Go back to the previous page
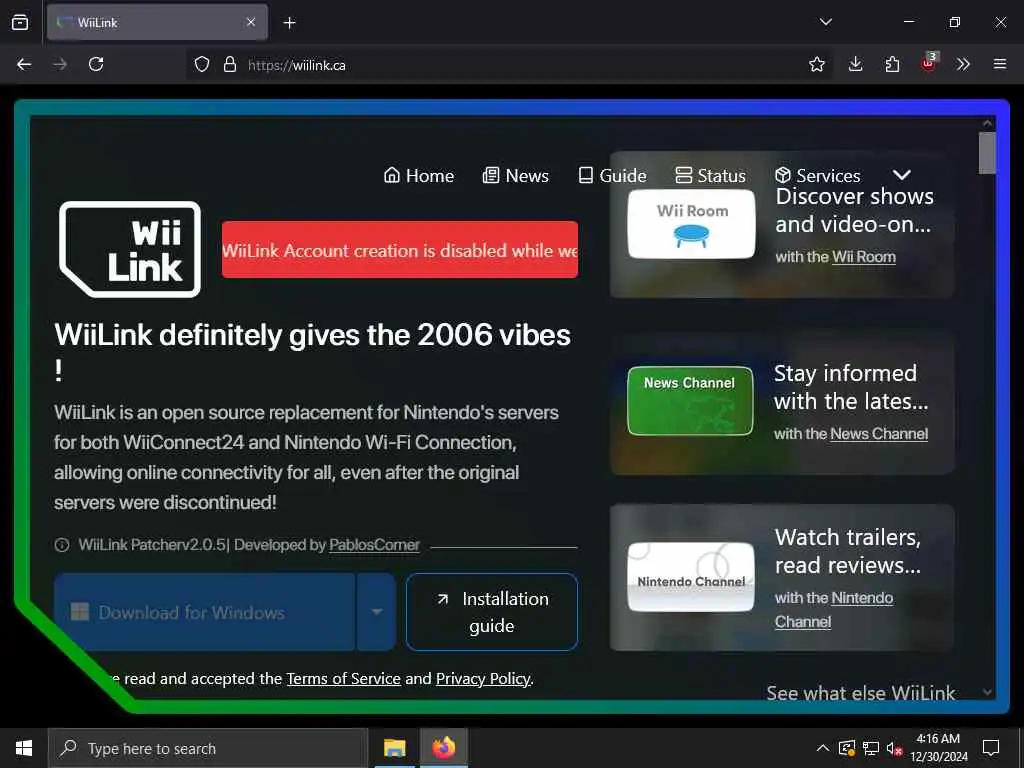The image size is (1024, 768). (x=24, y=64)
